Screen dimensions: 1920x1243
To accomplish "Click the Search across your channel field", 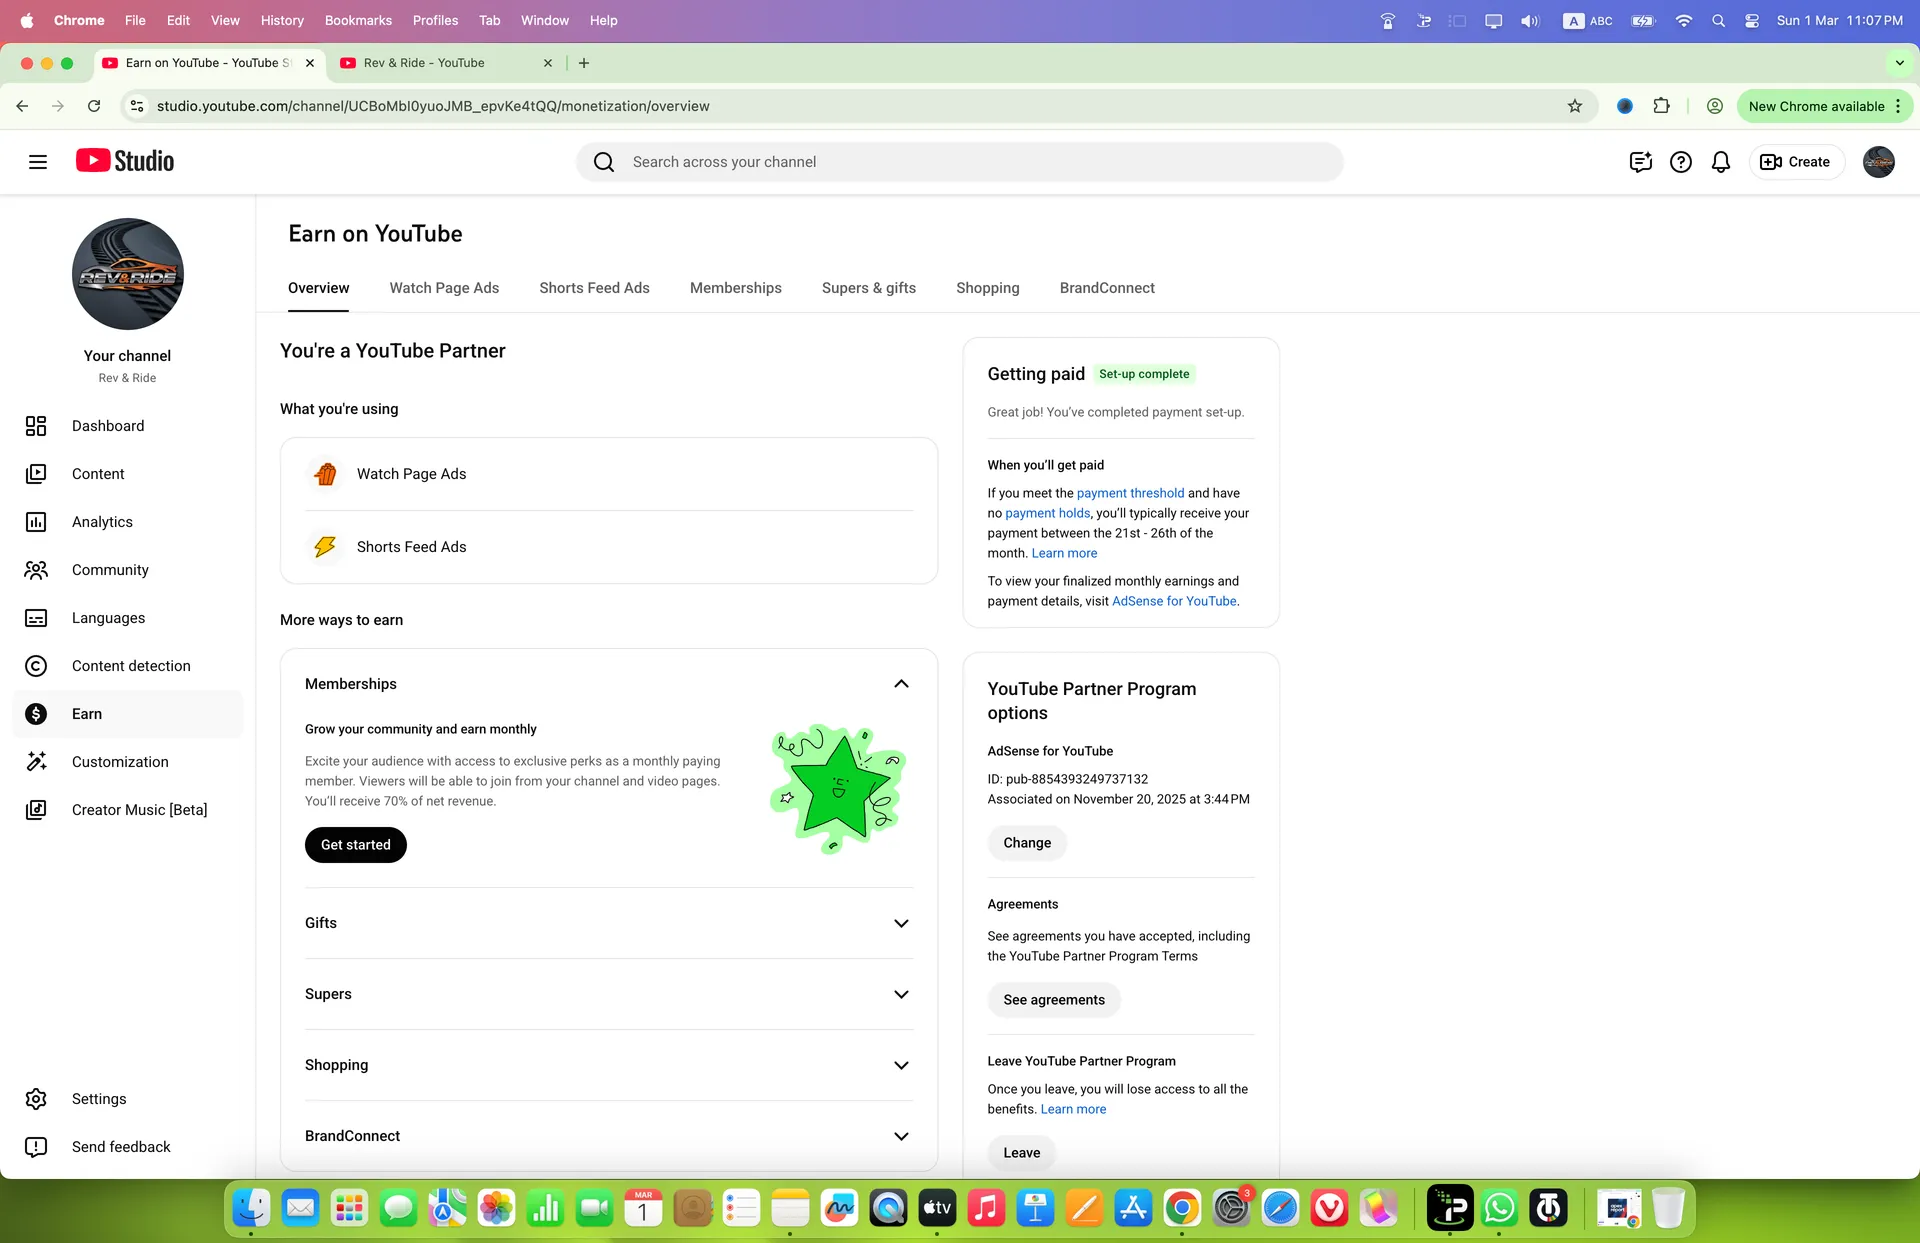I will 960,162.
